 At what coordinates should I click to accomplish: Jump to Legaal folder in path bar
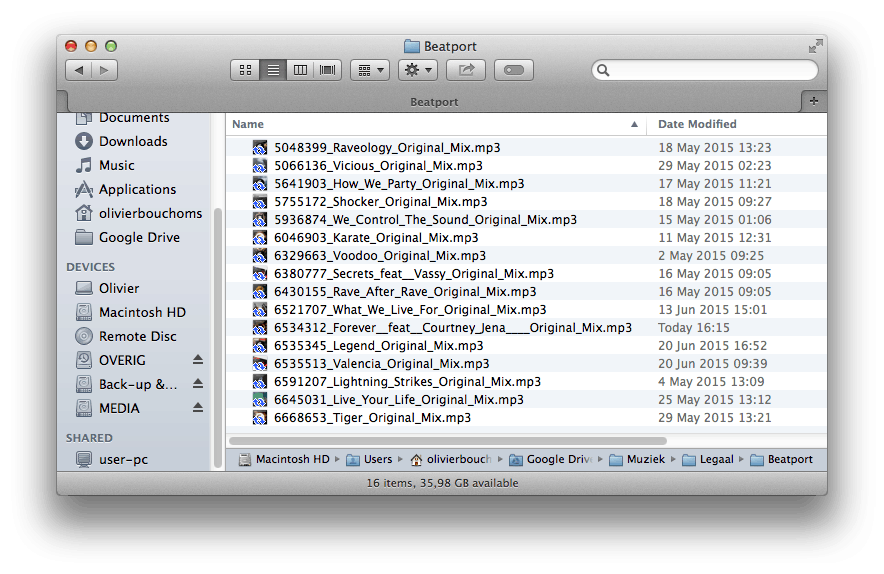tap(708, 460)
